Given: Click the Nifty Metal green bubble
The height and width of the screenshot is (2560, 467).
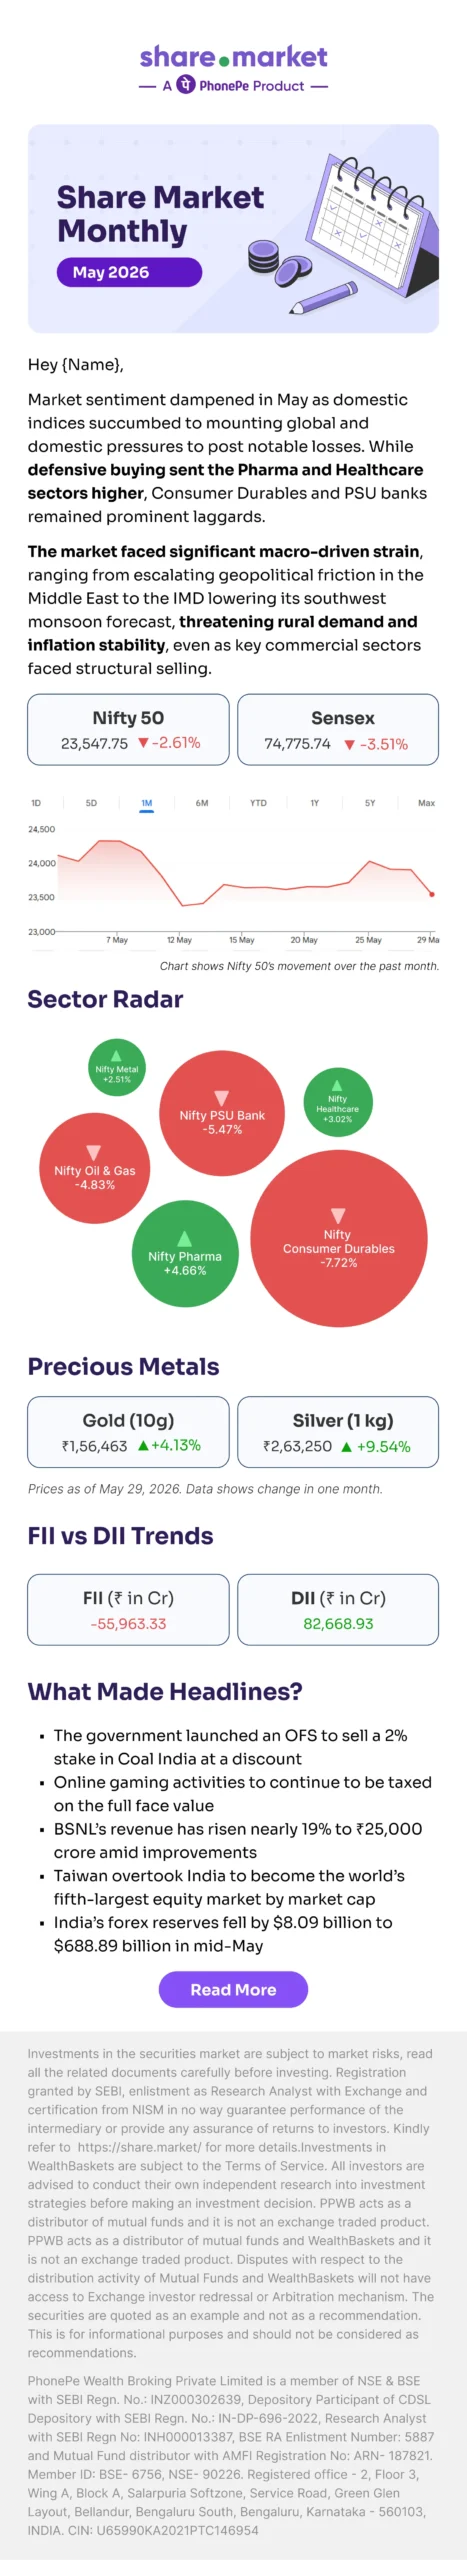Looking at the screenshot, I should tap(117, 1068).
